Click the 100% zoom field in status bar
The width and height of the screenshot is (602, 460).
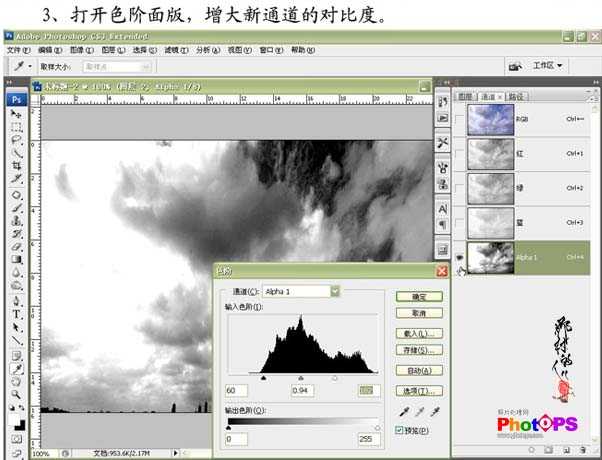[41, 454]
